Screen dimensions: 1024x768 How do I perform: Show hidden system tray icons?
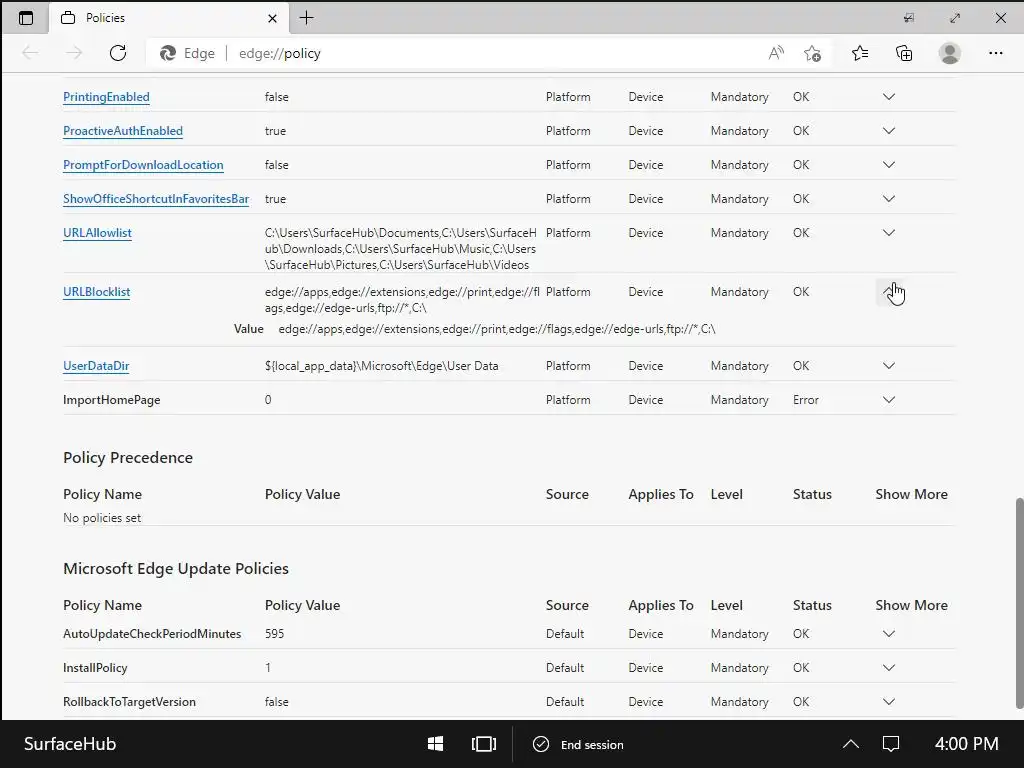(850, 744)
